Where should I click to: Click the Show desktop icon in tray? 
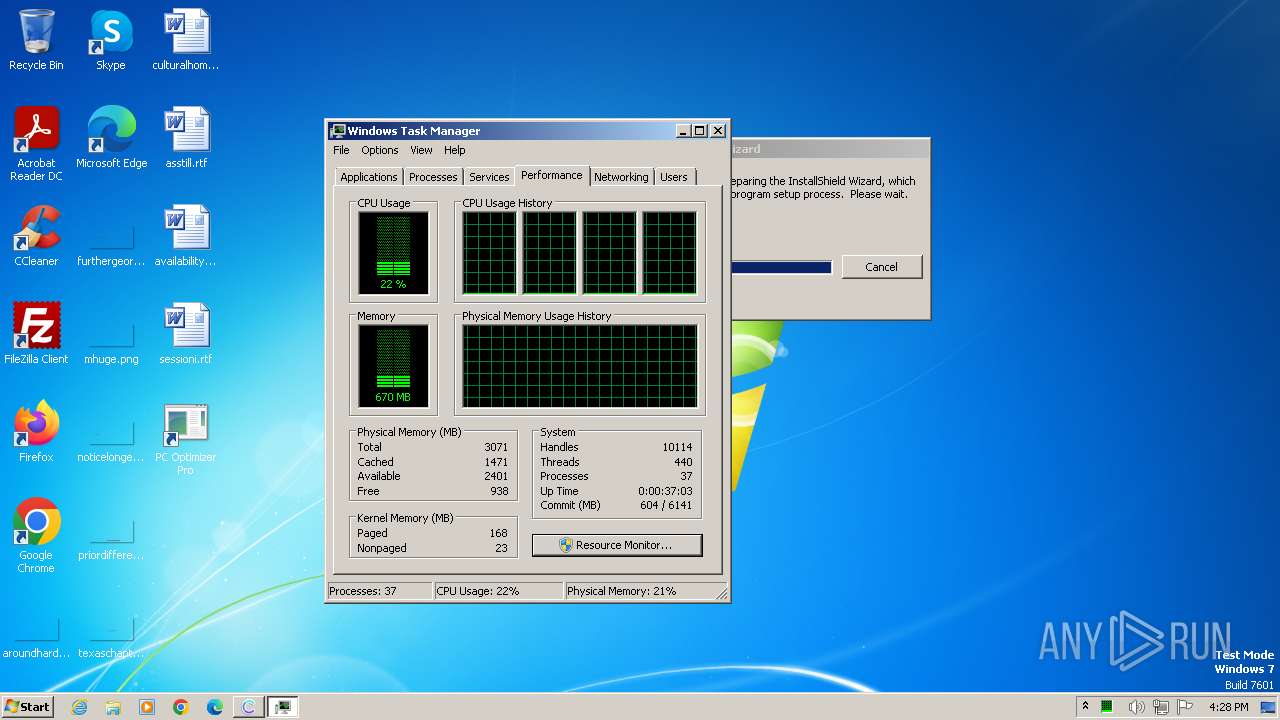pyautogui.click(x=1270, y=707)
